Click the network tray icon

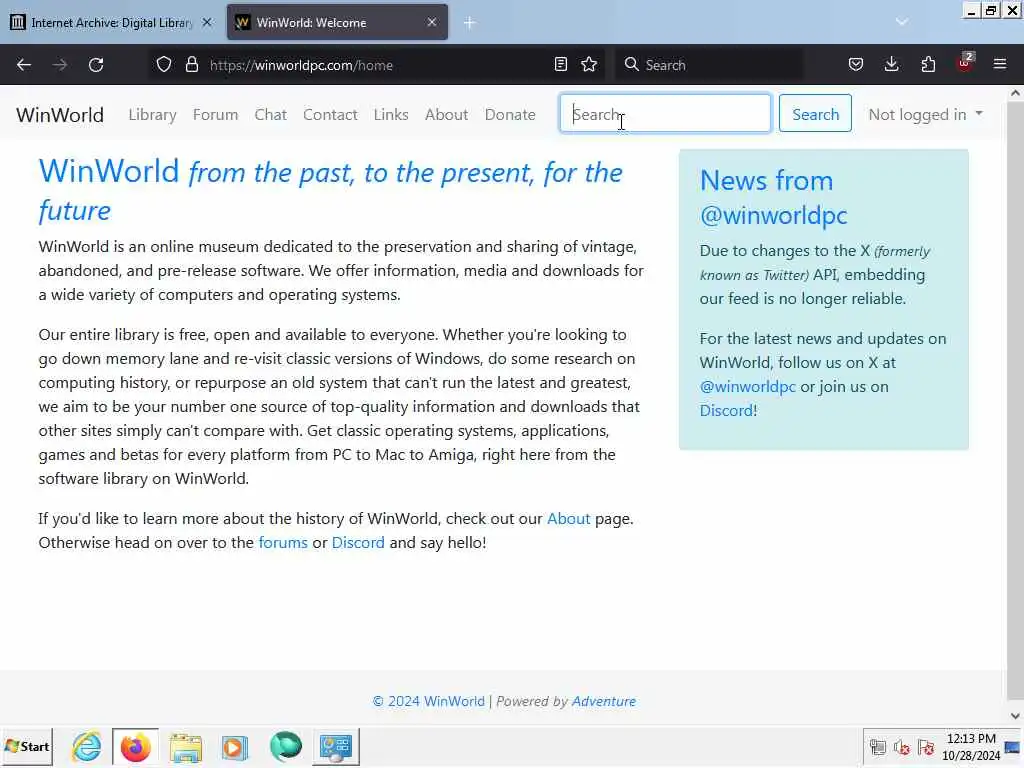pos(878,746)
